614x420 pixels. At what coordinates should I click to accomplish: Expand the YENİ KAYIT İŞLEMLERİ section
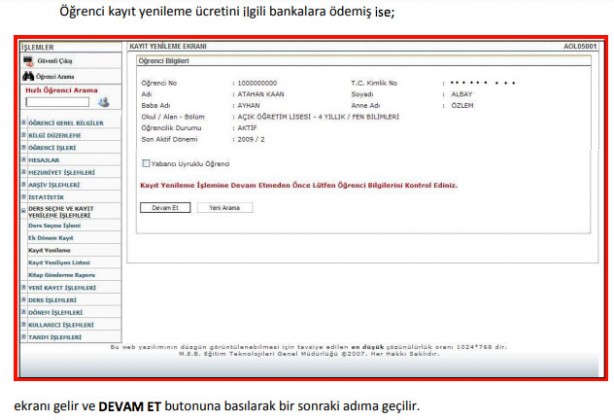(x=23, y=288)
